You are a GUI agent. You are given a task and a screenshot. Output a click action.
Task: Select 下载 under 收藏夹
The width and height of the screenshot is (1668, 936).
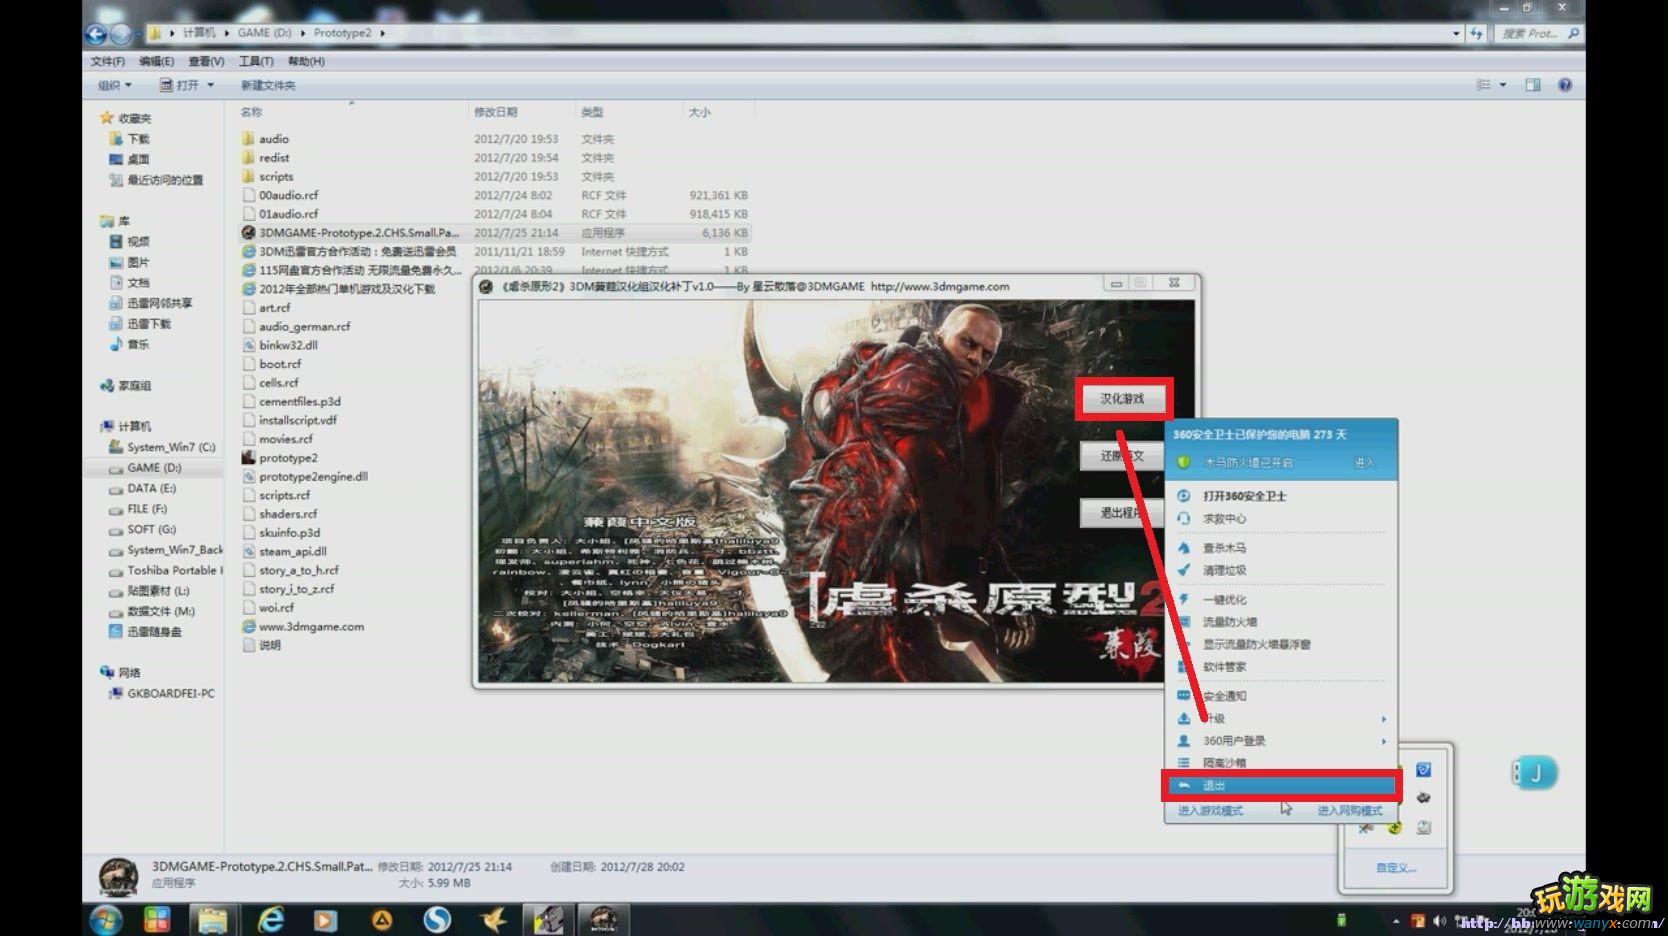pos(138,139)
